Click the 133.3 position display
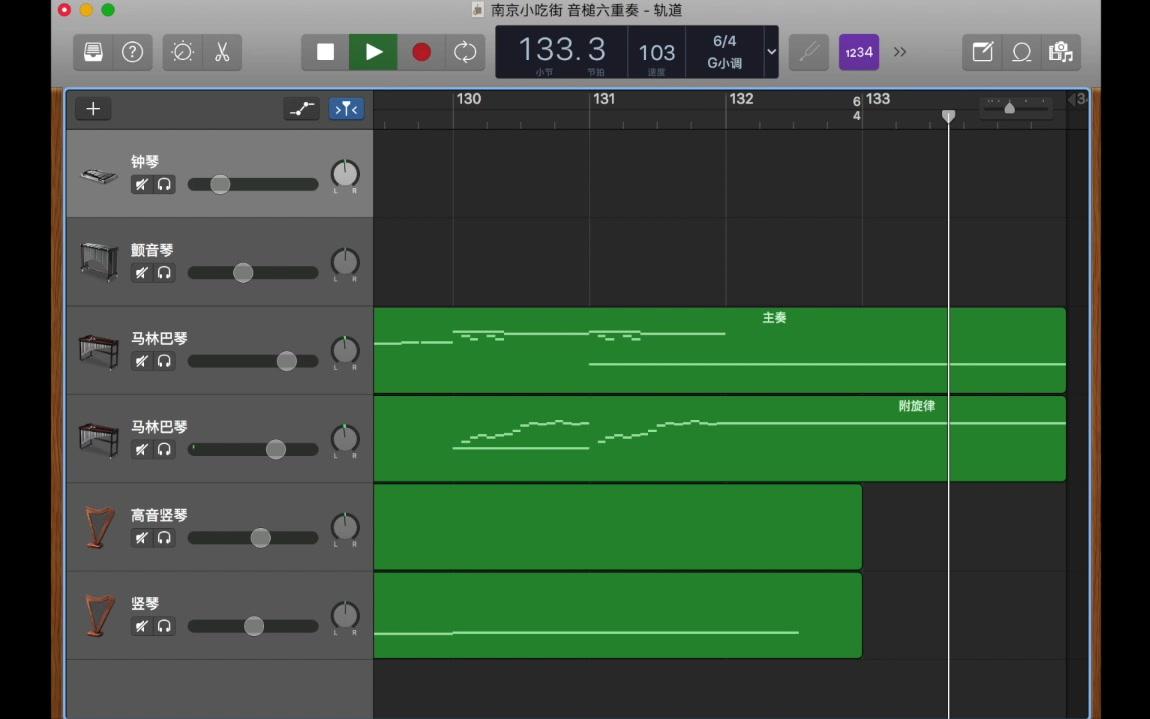 (x=562, y=50)
